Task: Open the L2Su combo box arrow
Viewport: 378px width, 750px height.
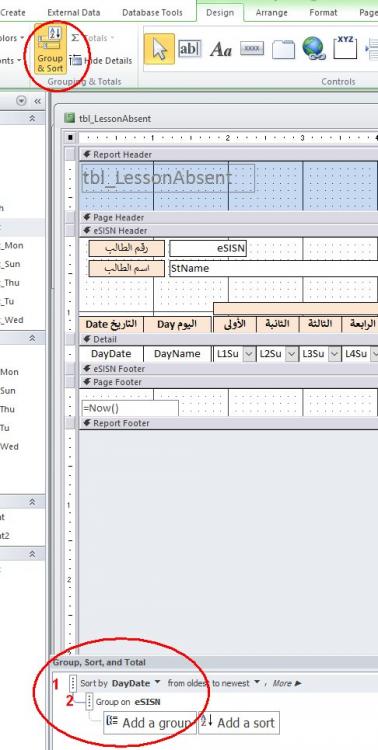Action: [291, 354]
